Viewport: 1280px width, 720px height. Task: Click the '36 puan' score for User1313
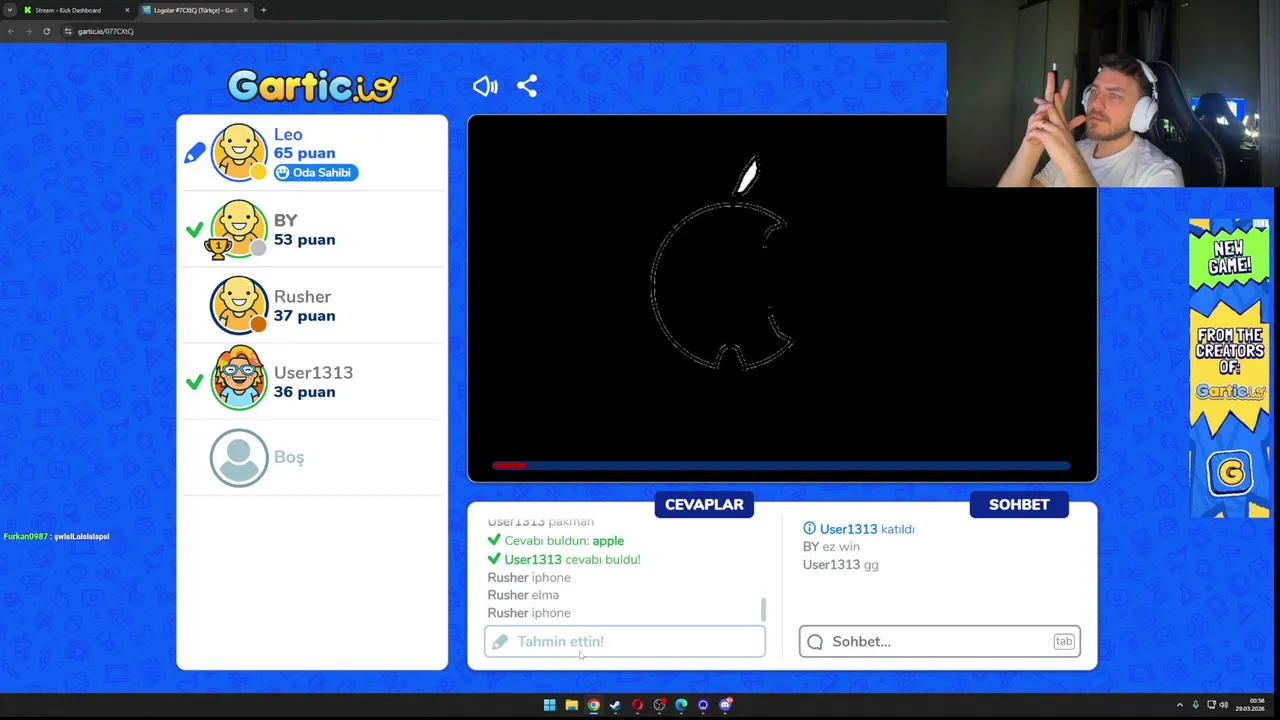(304, 392)
